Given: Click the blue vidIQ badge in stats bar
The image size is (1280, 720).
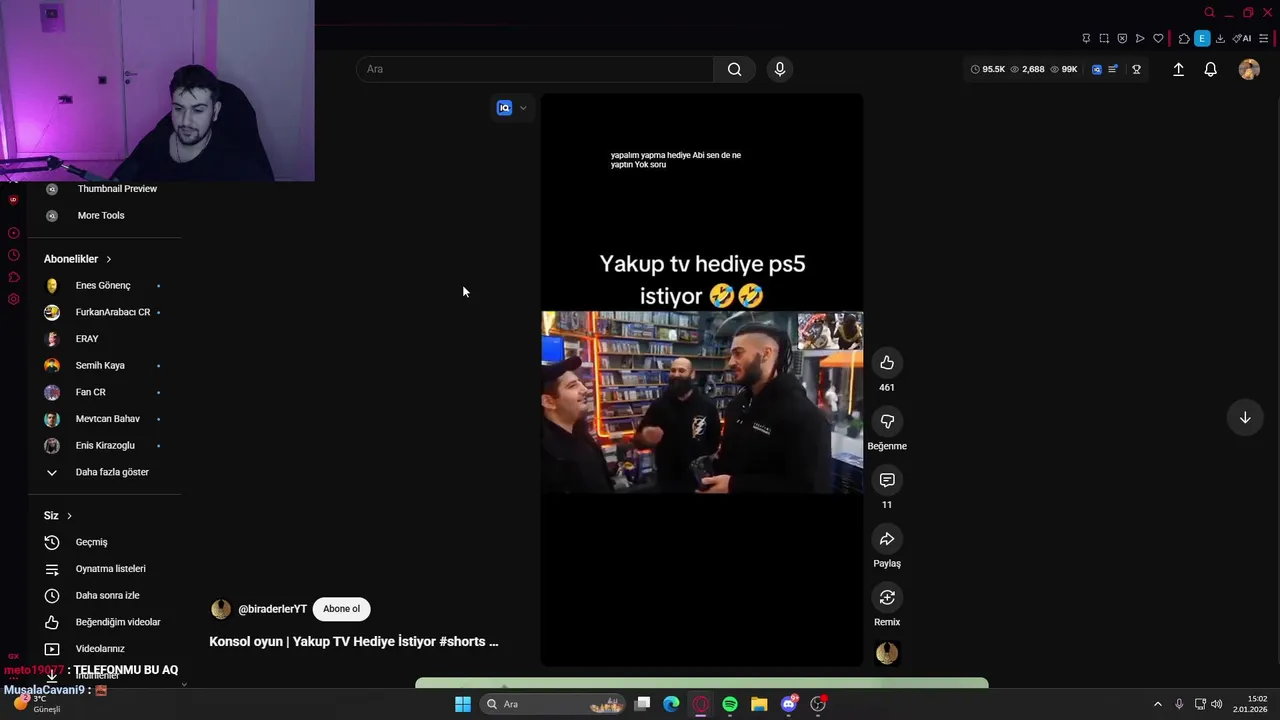Looking at the screenshot, I should coord(1097,69).
